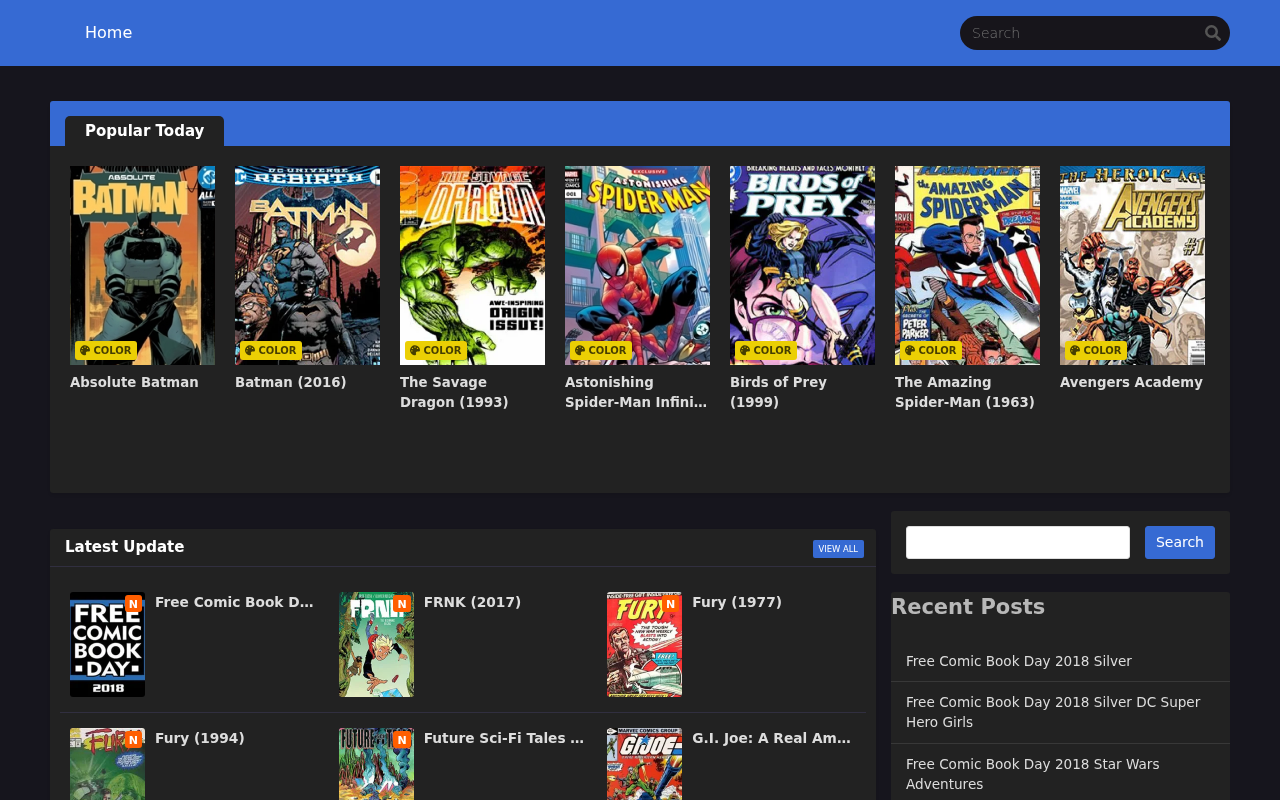Click the VIEW ALL button

point(838,549)
